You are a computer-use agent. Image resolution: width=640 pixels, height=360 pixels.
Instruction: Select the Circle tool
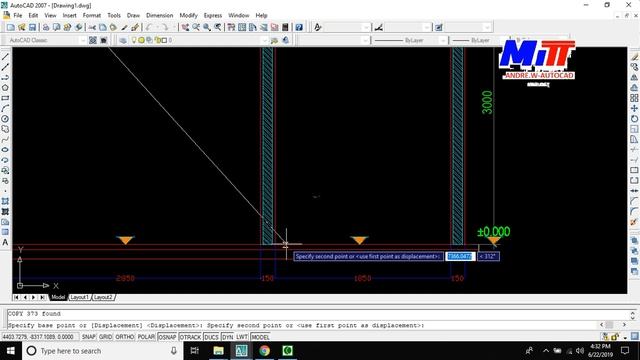(5, 119)
